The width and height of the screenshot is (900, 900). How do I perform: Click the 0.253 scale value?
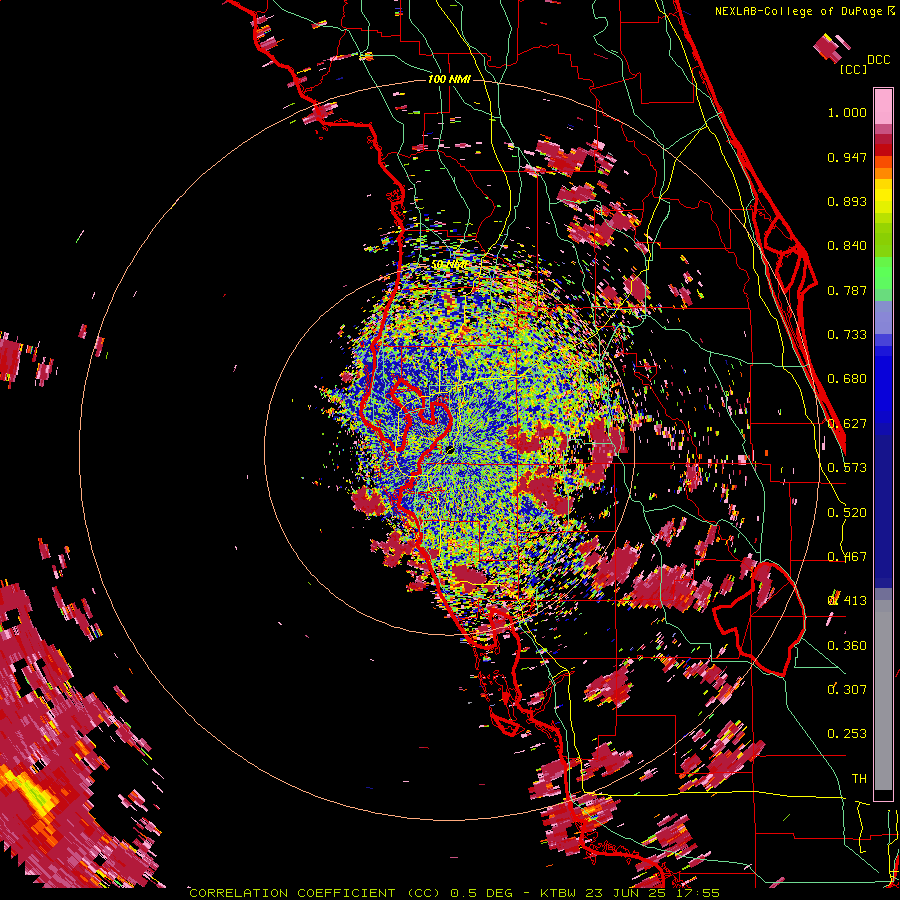(x=847, y=734)
